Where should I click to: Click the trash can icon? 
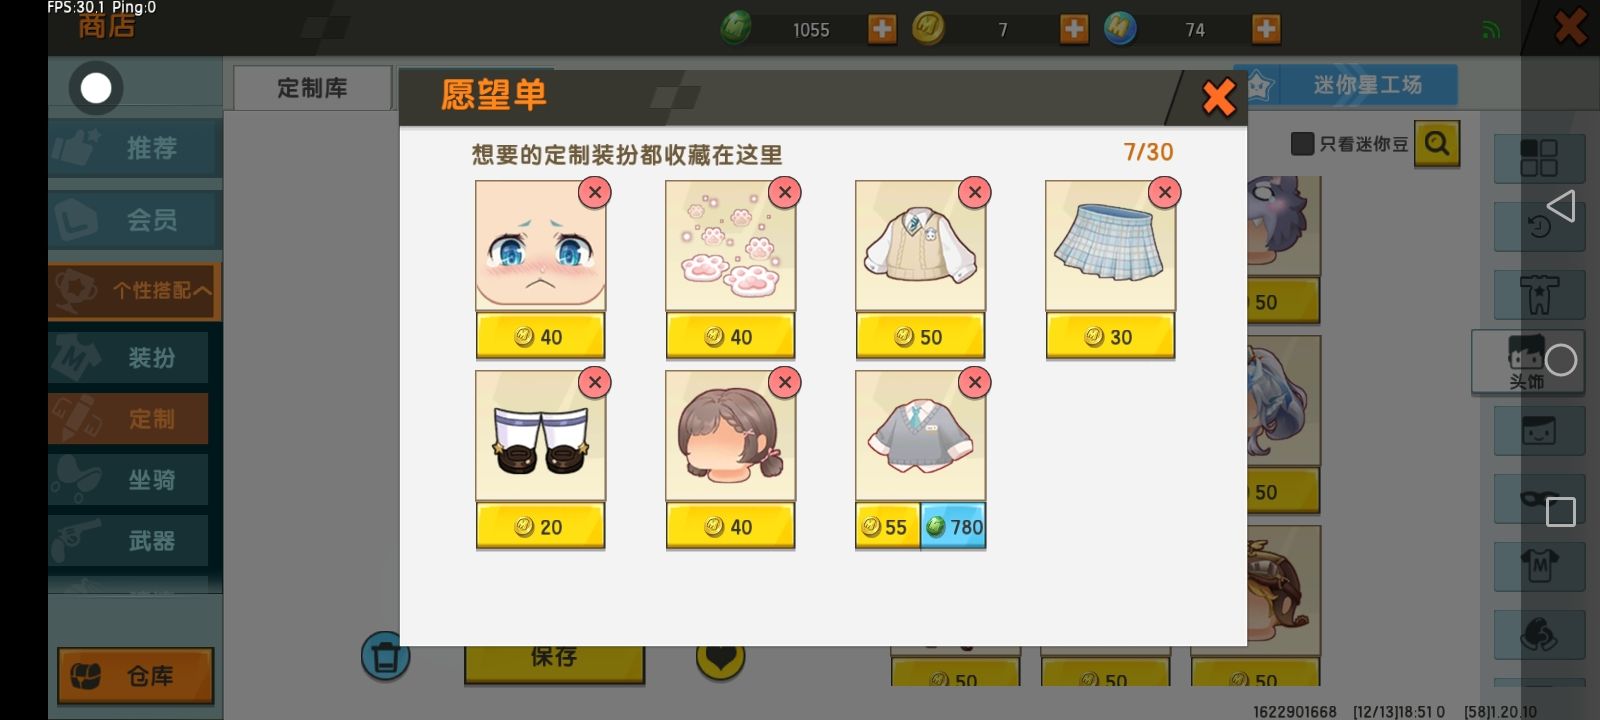tap(385, 657)
